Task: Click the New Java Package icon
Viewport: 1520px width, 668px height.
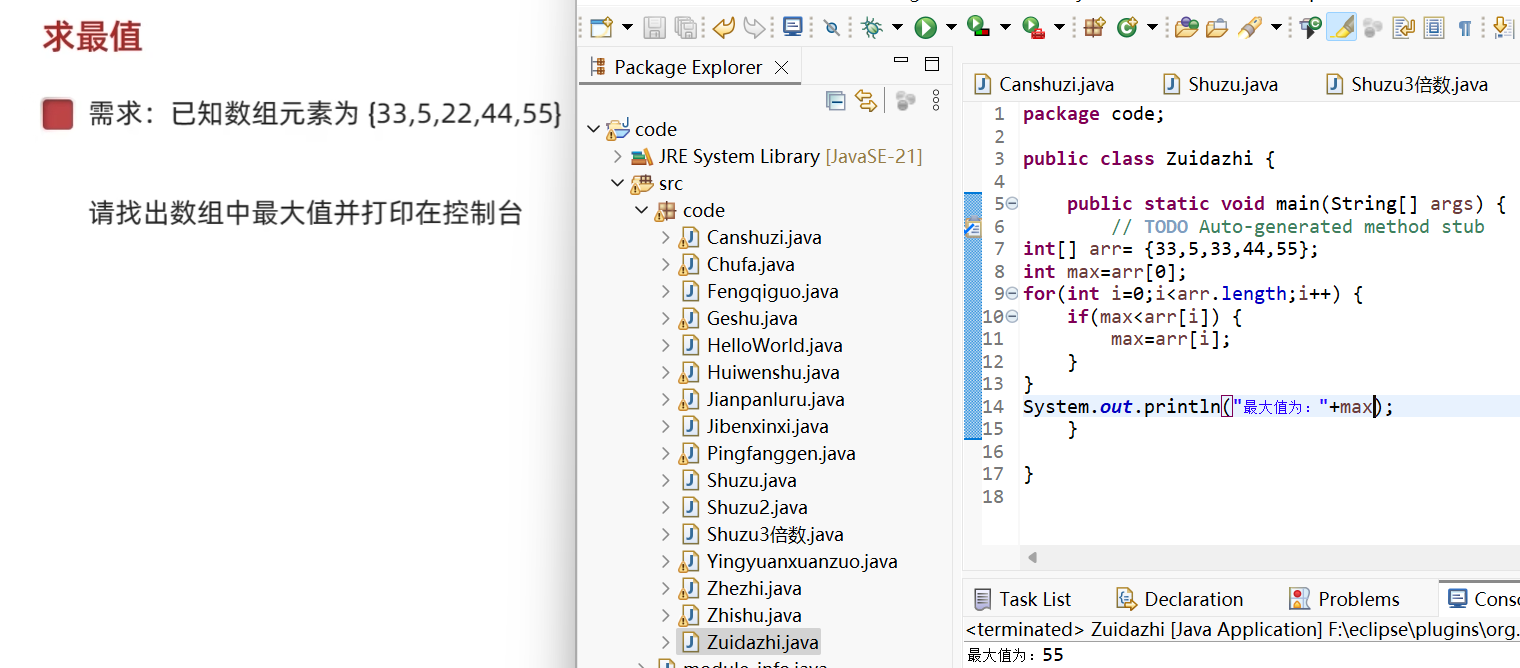Action: pyautogui.click(x=1095, y=28)
